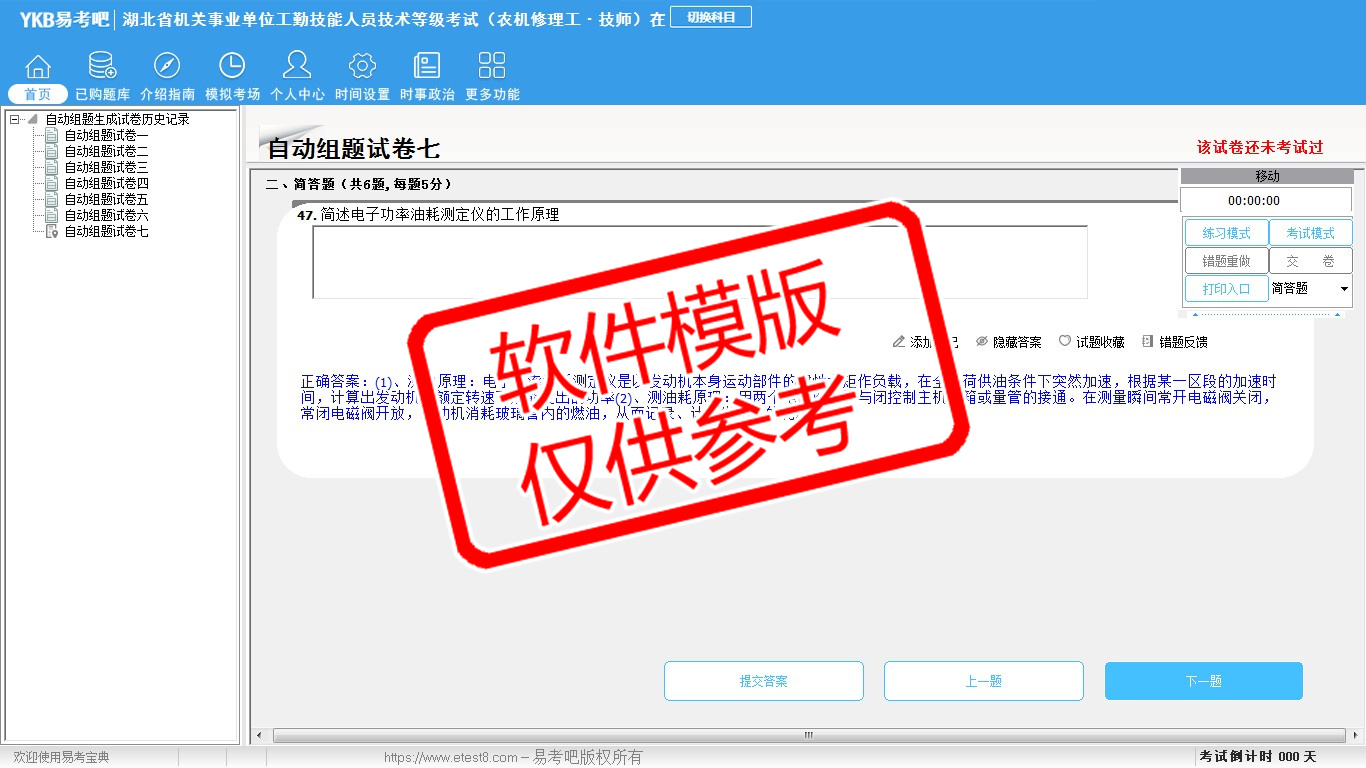Click the document icon of 自动组题试卷三
The image size is (1366, 768).
[52, 167]
